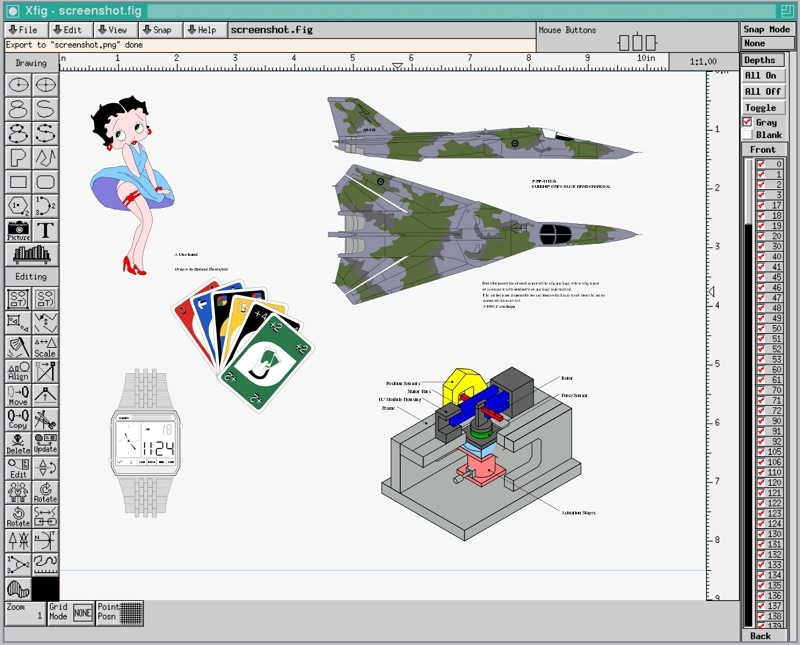Open the Point Posn selector
This screenshot has height=645, width=800.
[120, 613]
